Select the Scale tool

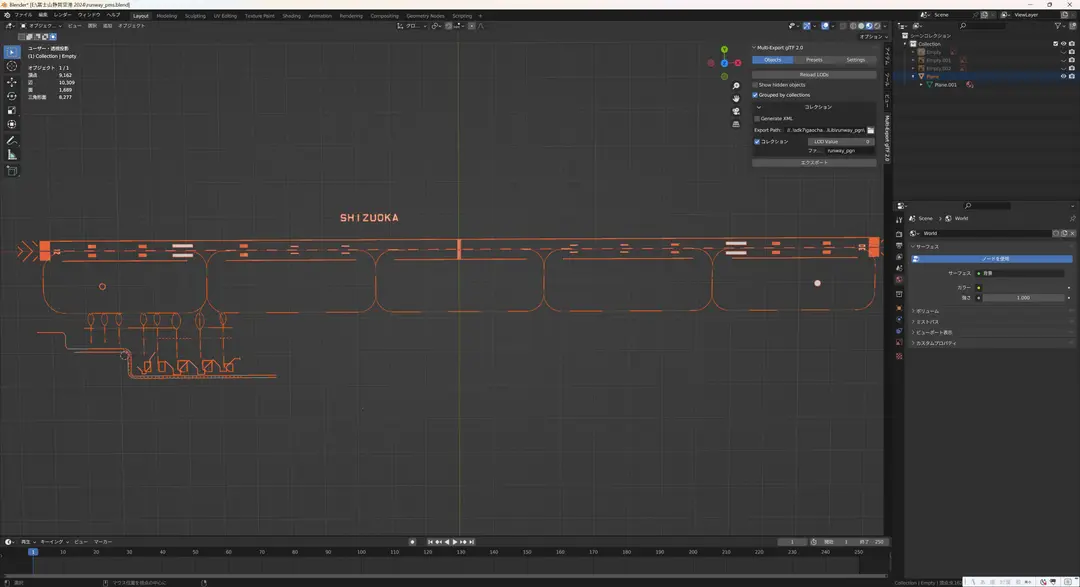coord(12,110)
